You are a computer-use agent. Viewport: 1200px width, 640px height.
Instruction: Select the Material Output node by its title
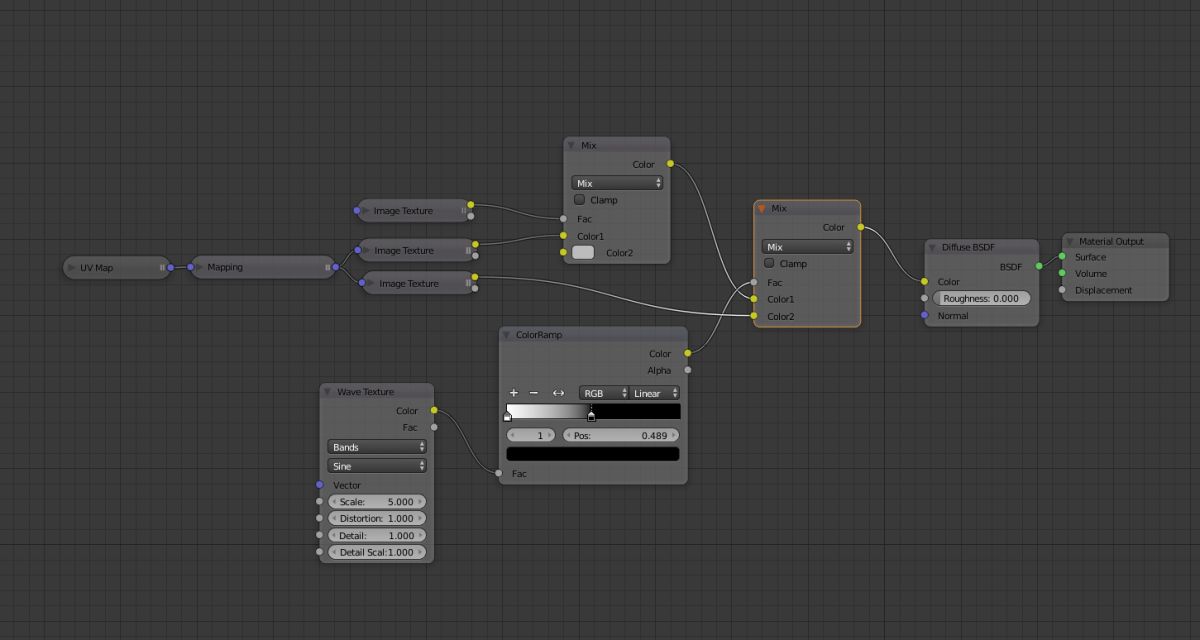pyautogui.click(x=1111, y=241)
